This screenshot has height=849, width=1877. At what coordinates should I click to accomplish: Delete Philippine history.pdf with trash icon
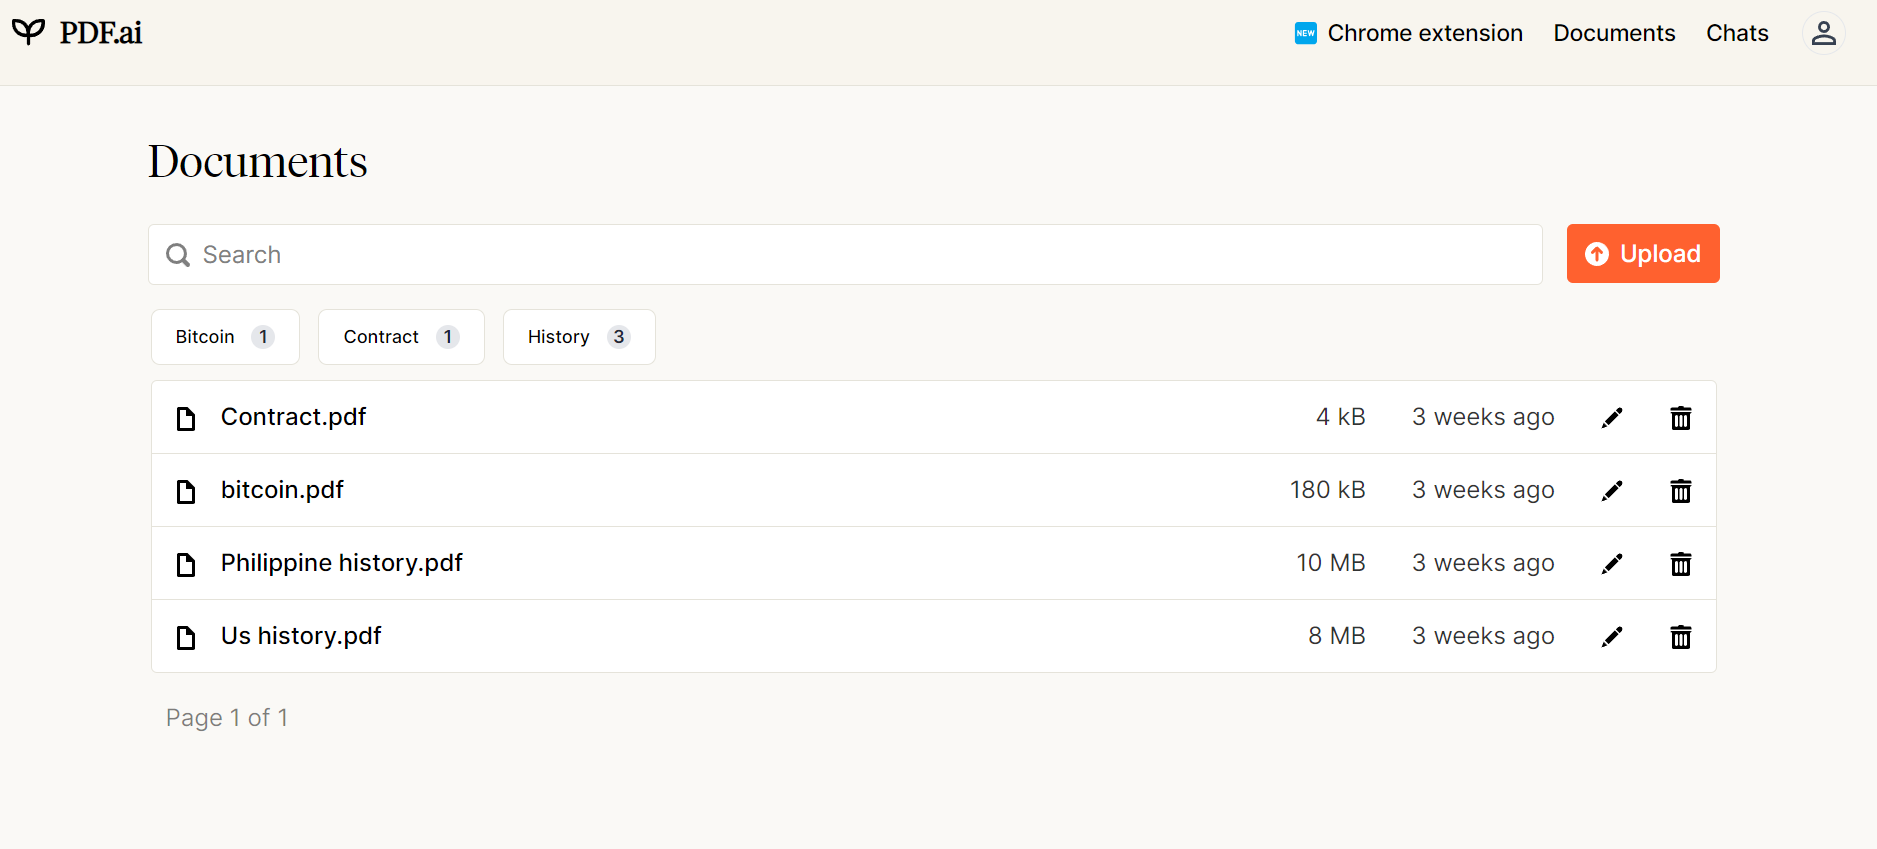coord(1681,564)
